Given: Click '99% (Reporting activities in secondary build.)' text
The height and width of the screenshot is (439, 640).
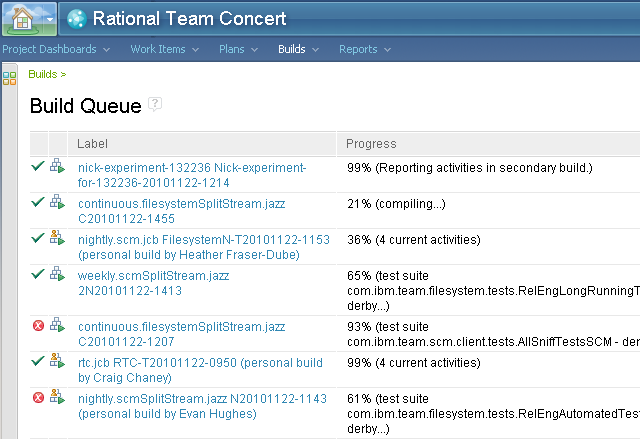Looking at the screenshot, I should click(x=470, y=168).
